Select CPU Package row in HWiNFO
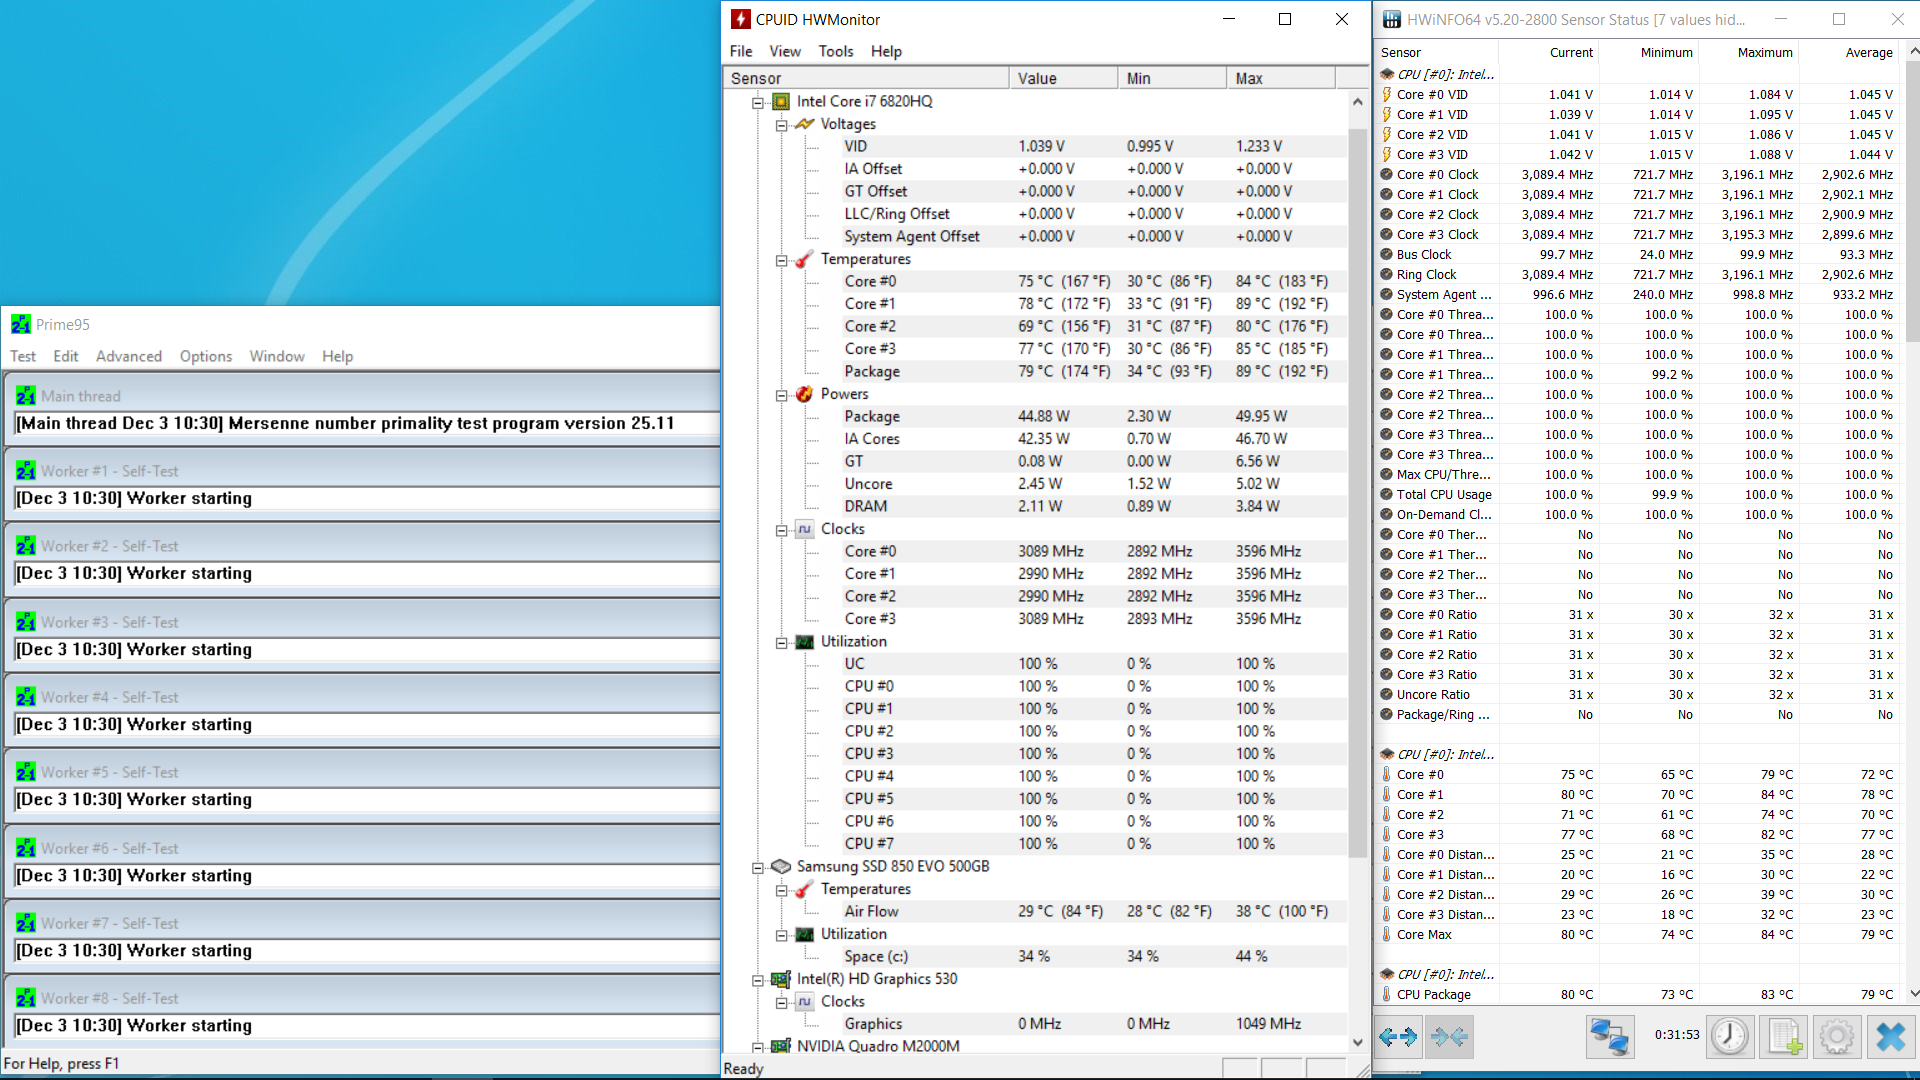Image resolution: width=1920 pixels, height=1080 pixels. (x=1638, y=994)
